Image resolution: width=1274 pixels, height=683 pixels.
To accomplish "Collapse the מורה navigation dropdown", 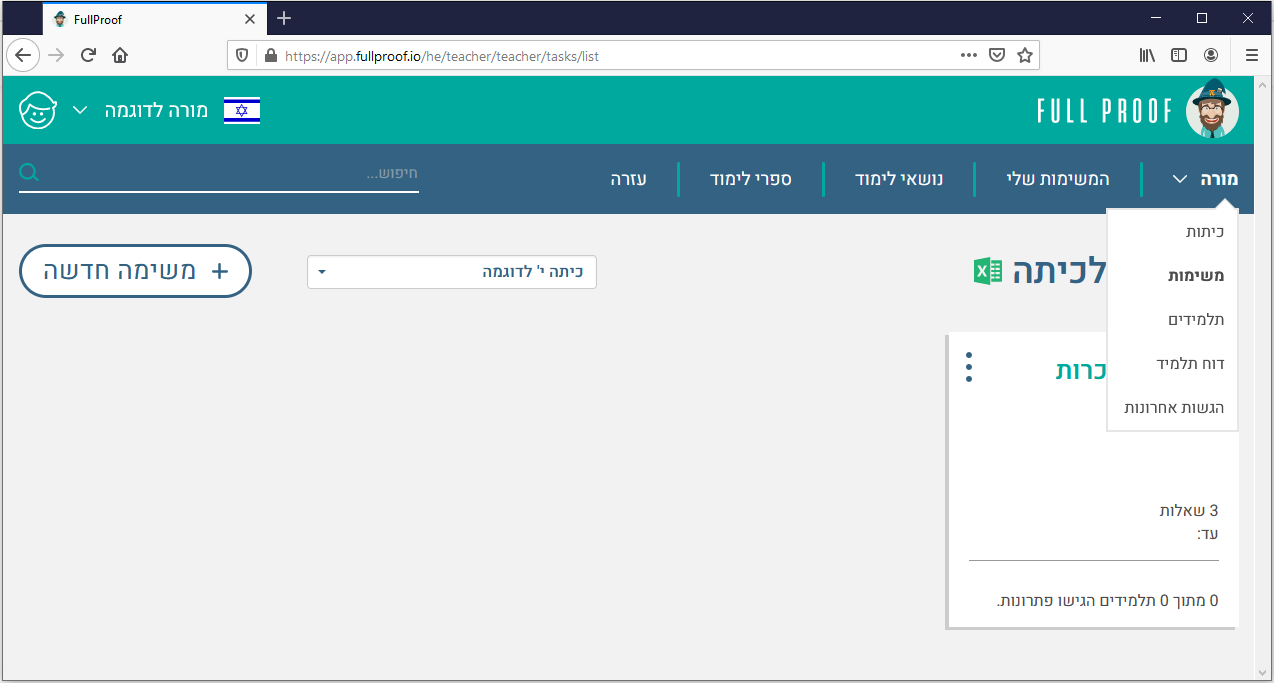I will click(1204, 179).
